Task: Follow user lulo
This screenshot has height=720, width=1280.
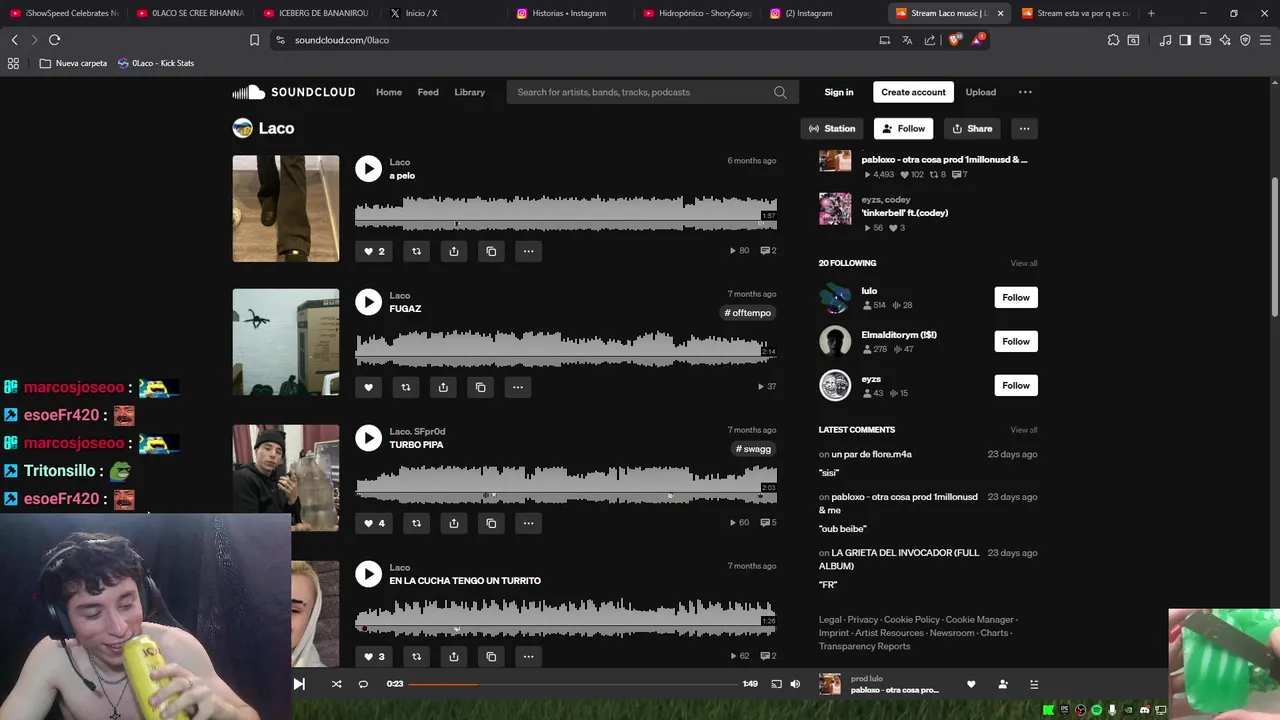Action: click(x=1016, y=297)
